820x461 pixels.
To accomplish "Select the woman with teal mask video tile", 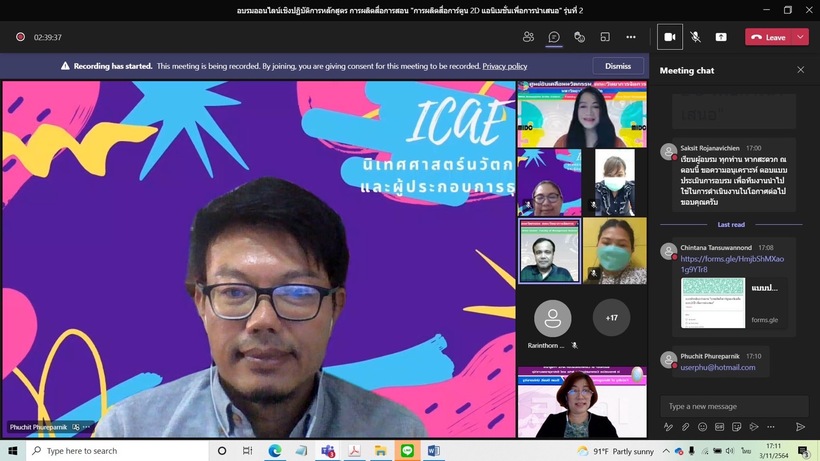I will click(x=614, y=251).
